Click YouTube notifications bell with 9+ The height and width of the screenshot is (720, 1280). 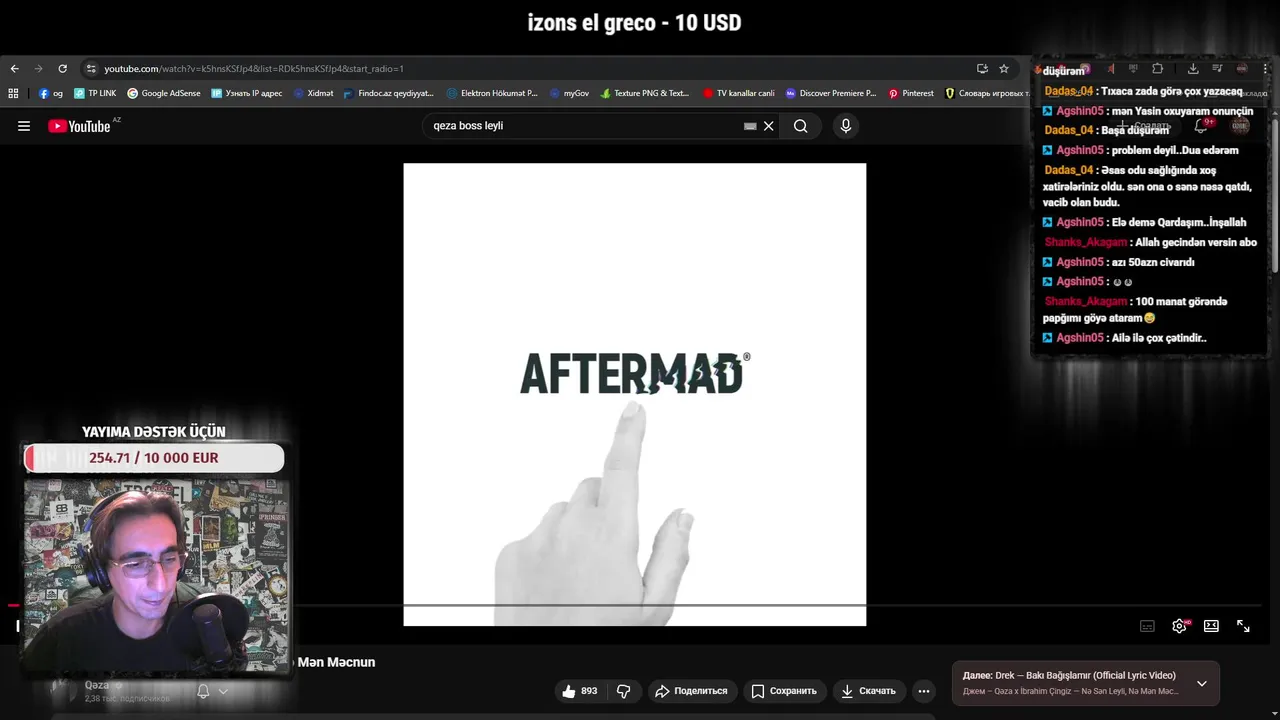point(1202,126)
